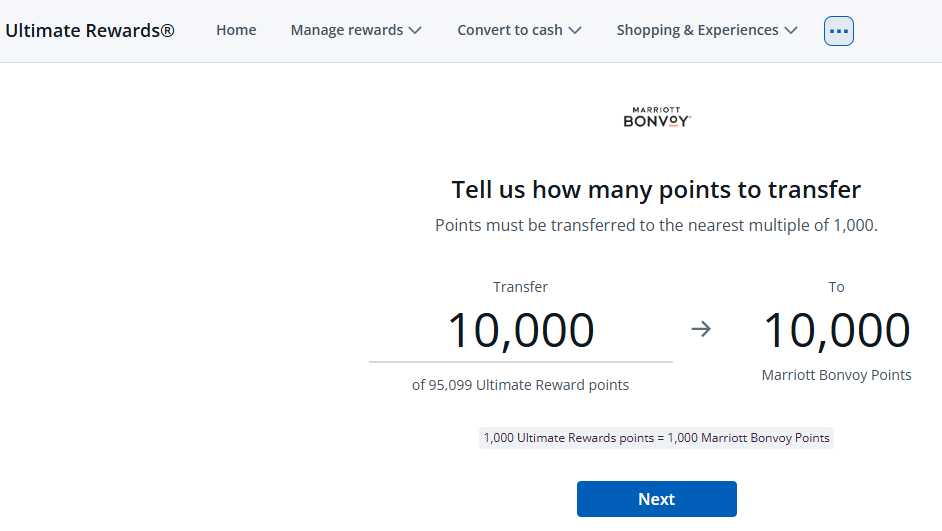Expand the Manage rewards chevron
942x531 pixels.
[x=415, y=31]
